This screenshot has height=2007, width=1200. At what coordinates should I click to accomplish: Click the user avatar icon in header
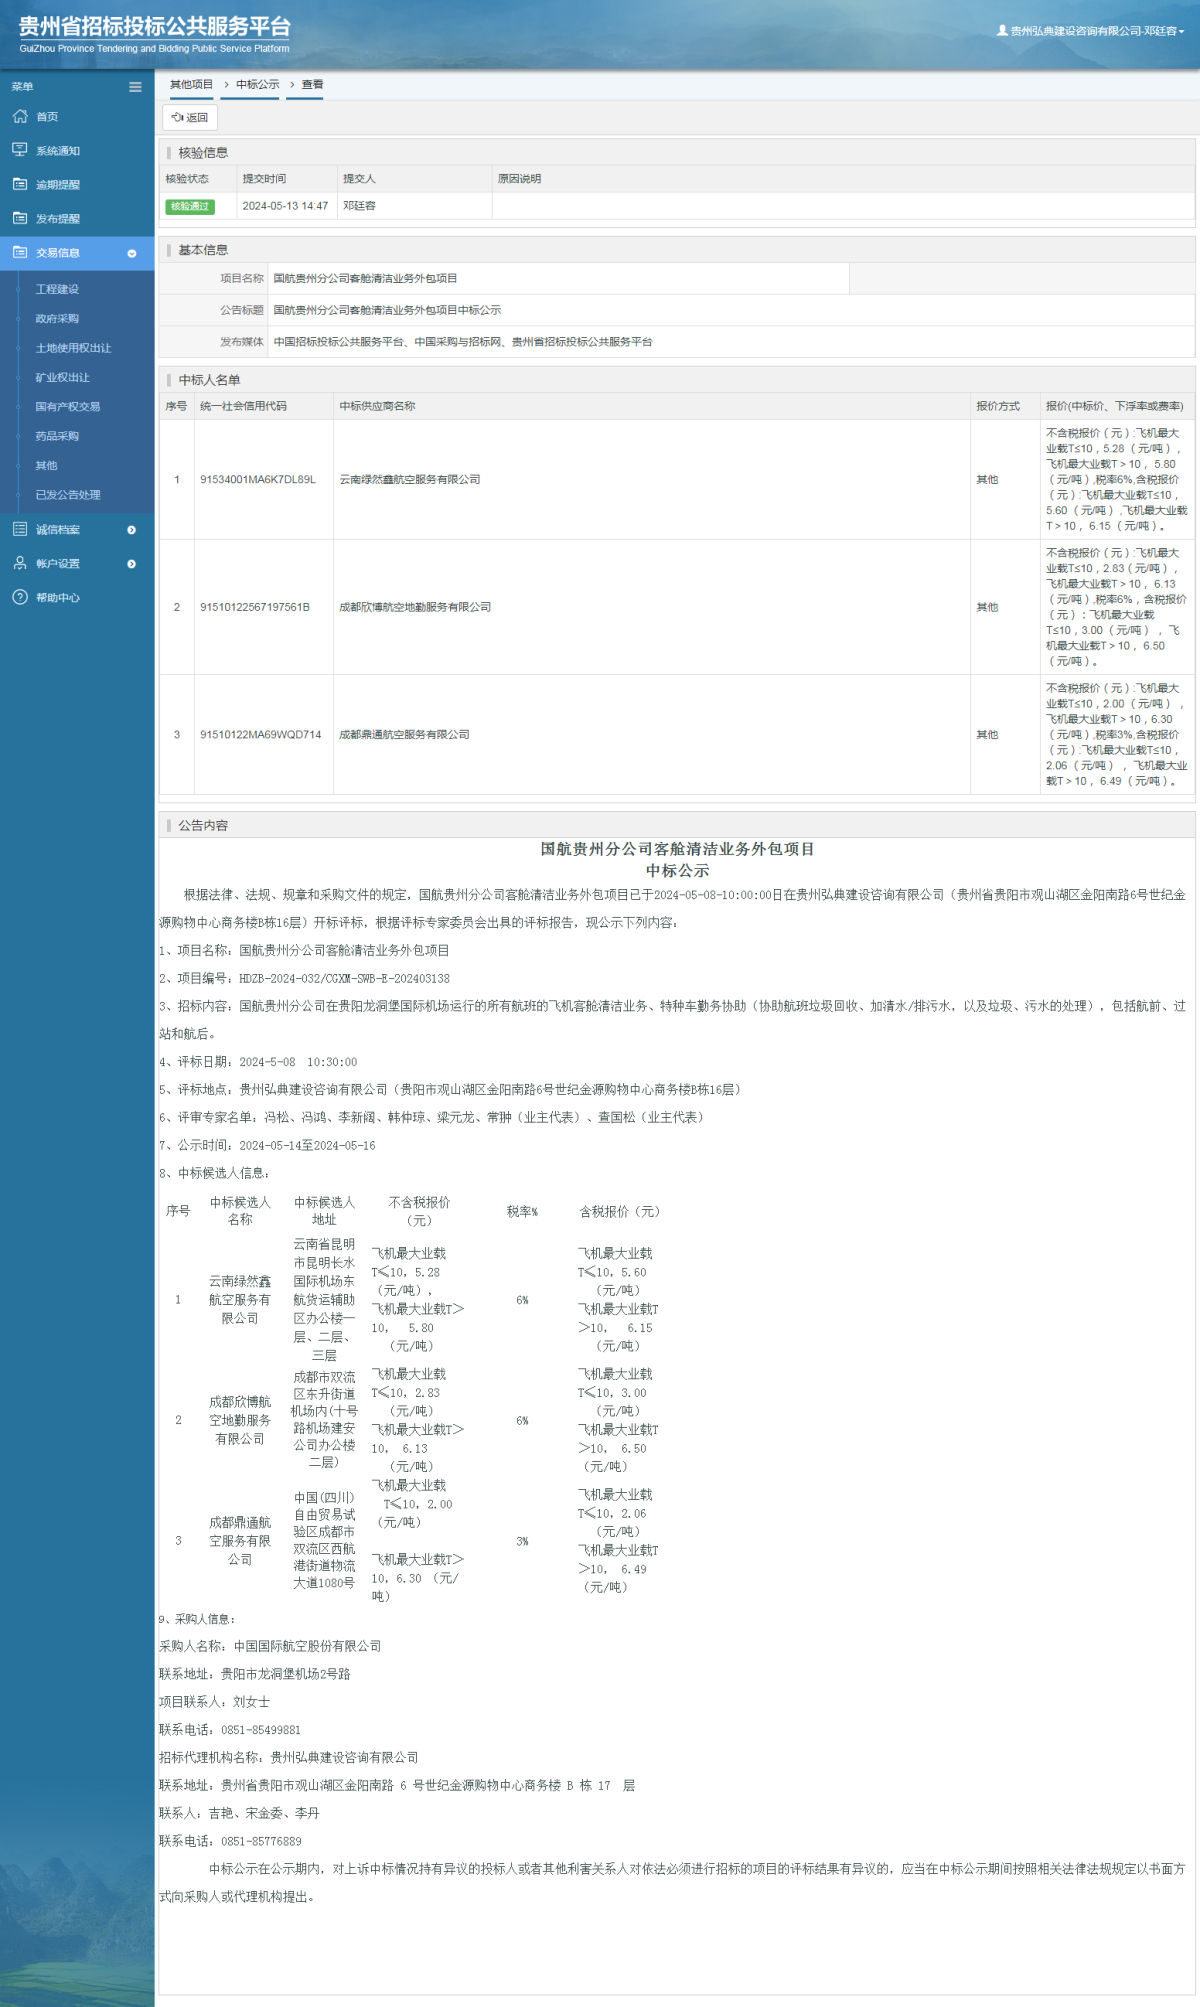click(x=1002, y=31)
